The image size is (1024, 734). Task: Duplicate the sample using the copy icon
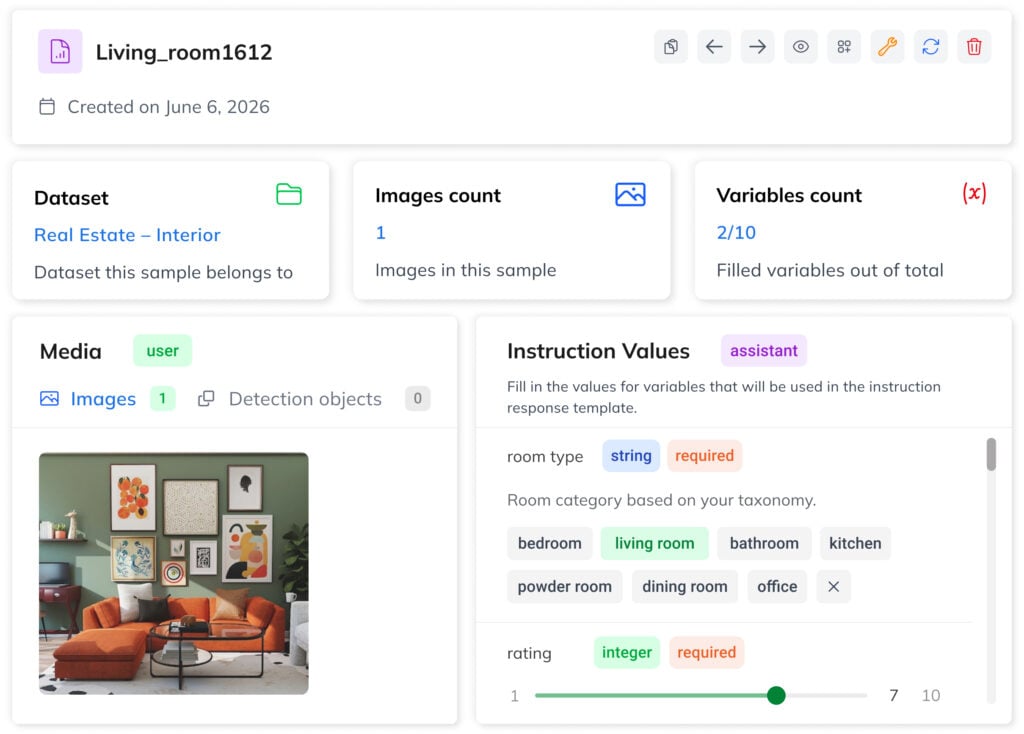click(x=671, y=46)
